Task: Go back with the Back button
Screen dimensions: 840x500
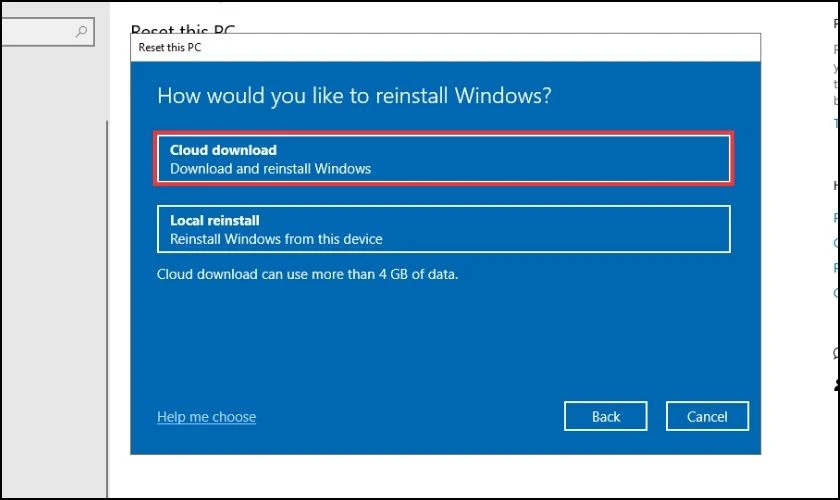Action: click(605, 416)
